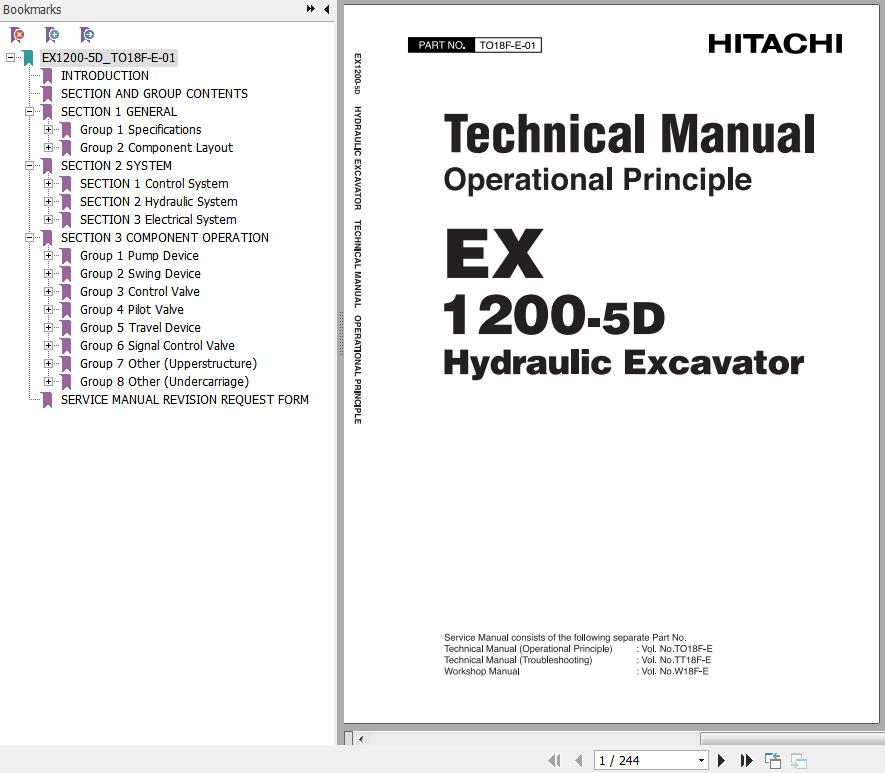Expand SECTION 3 Electrical System
Viewport: 885px width, 773px height.
coord(49,220)
